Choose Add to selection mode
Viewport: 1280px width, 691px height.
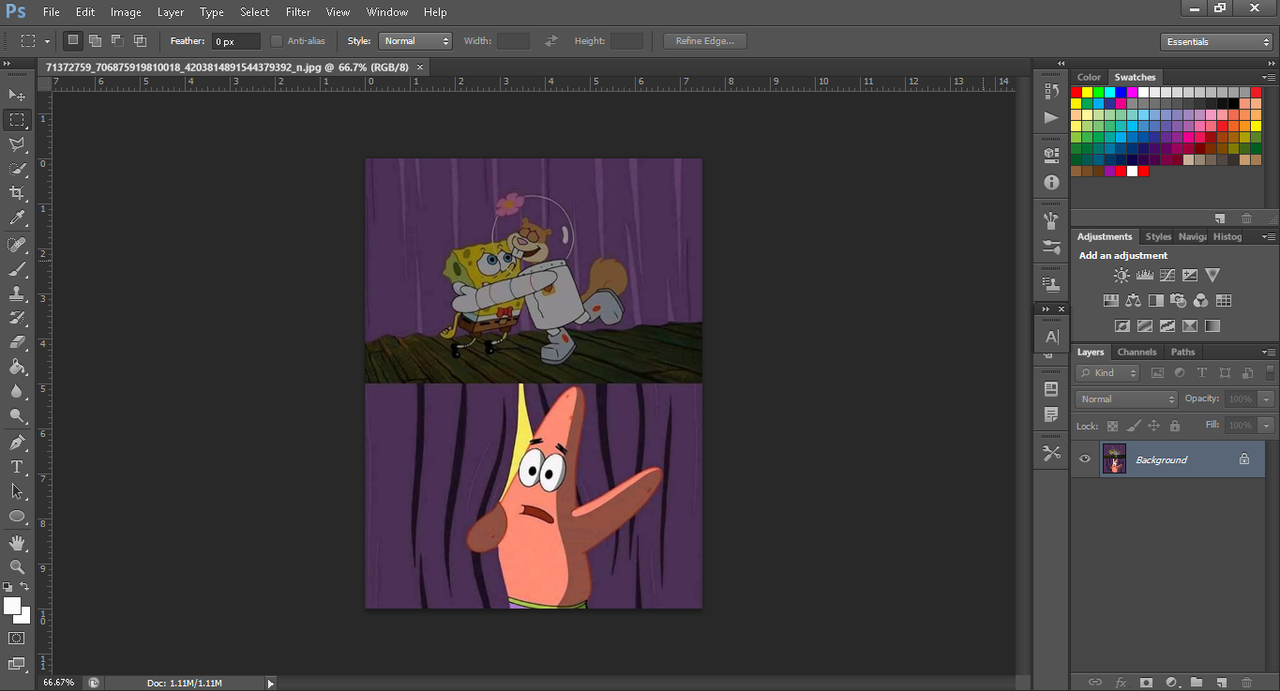coord(95,41)
